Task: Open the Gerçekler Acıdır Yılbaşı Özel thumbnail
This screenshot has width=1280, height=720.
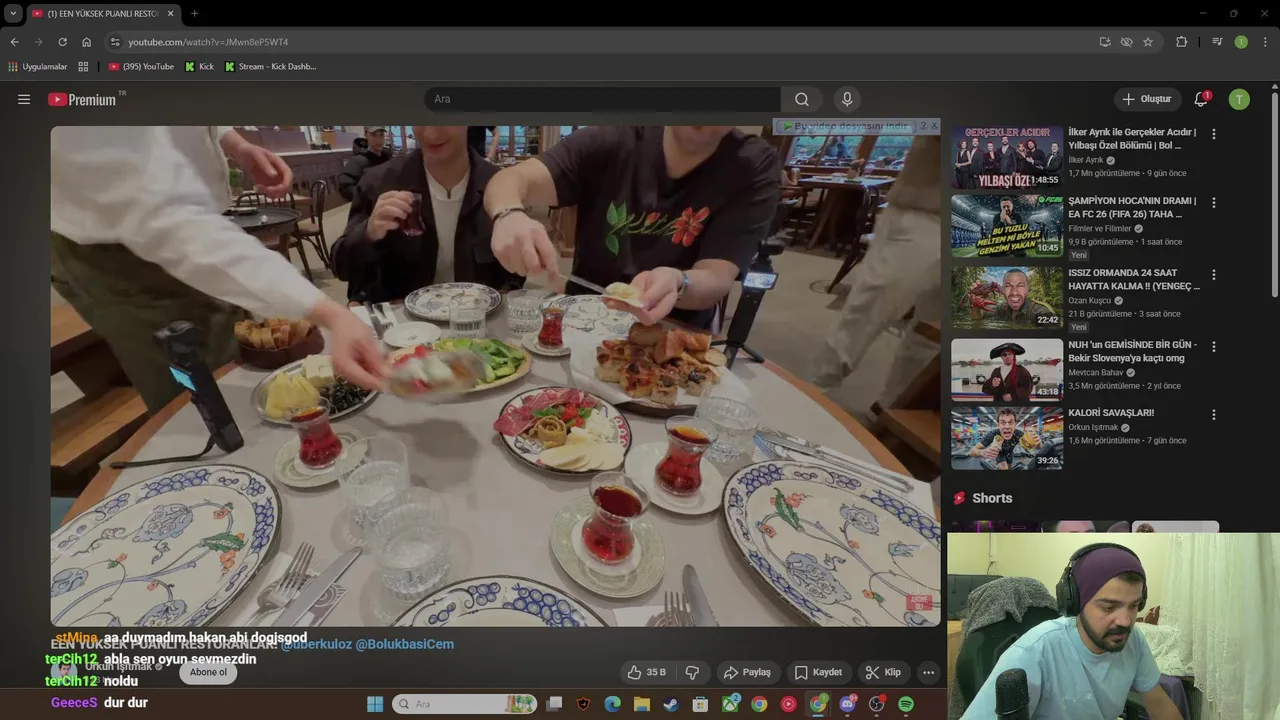Action: [1007, 157]
